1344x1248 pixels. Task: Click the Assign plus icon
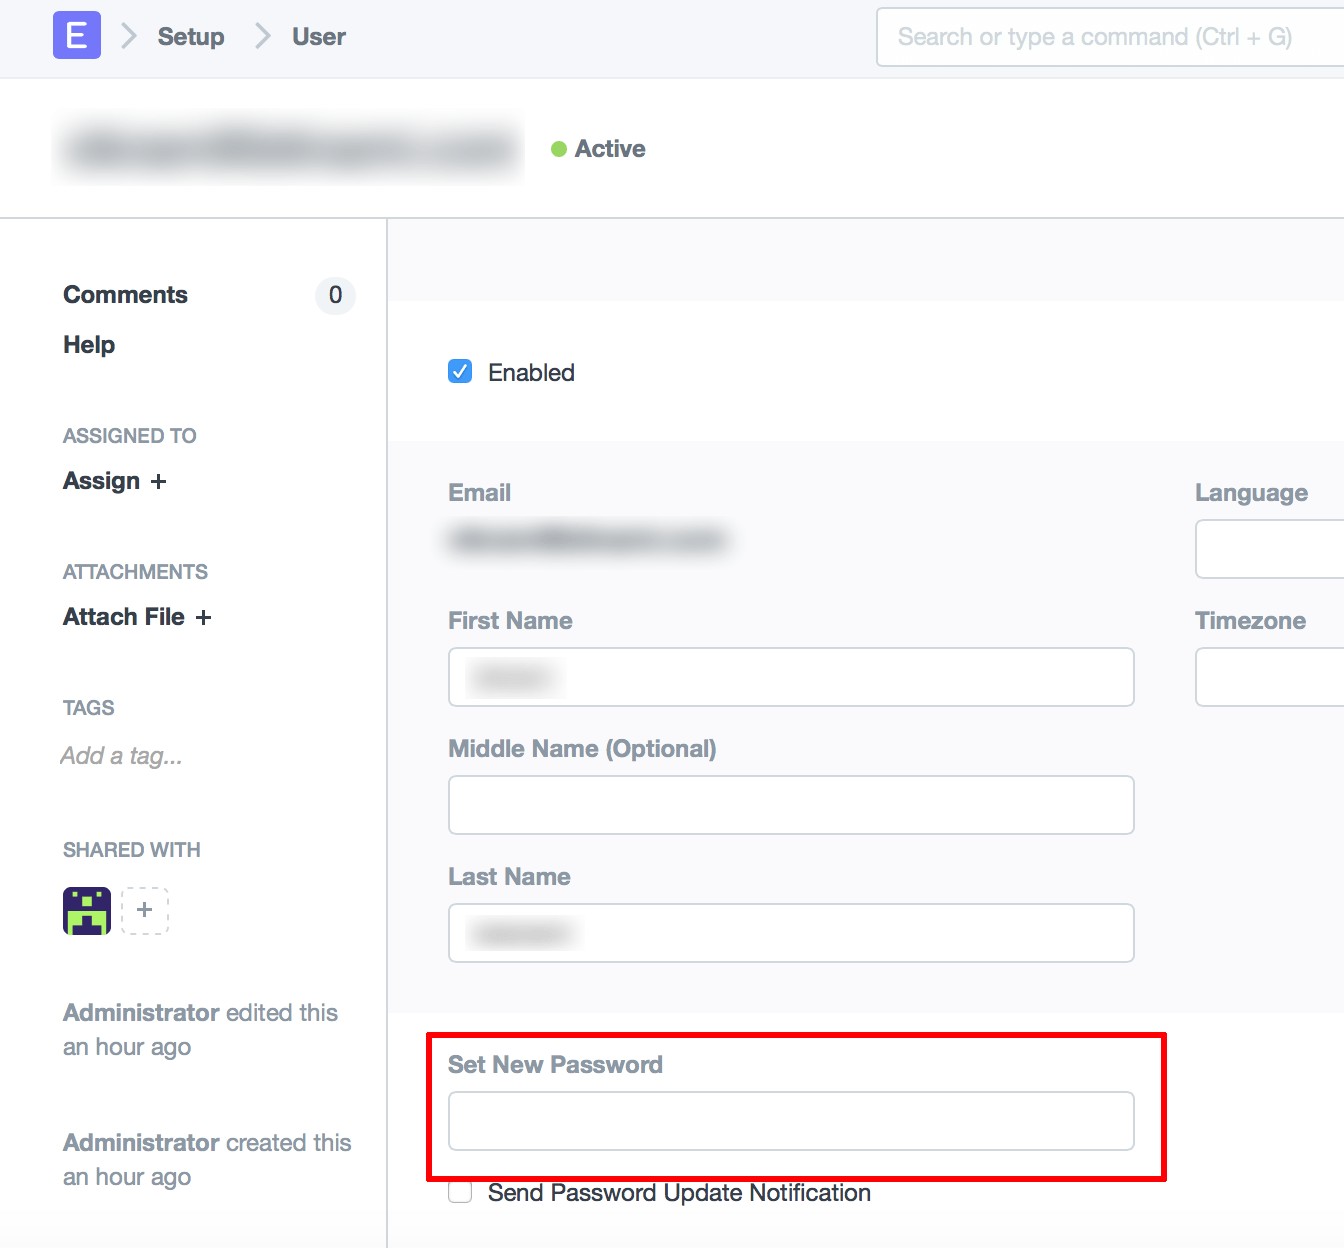[159, 481]
